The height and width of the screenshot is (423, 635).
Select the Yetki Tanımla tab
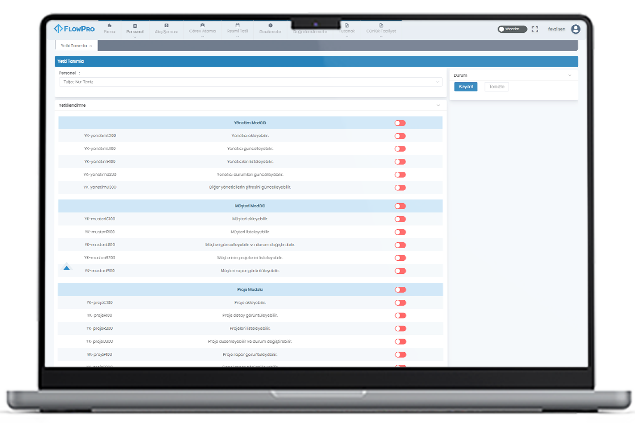tap(75, 45)
